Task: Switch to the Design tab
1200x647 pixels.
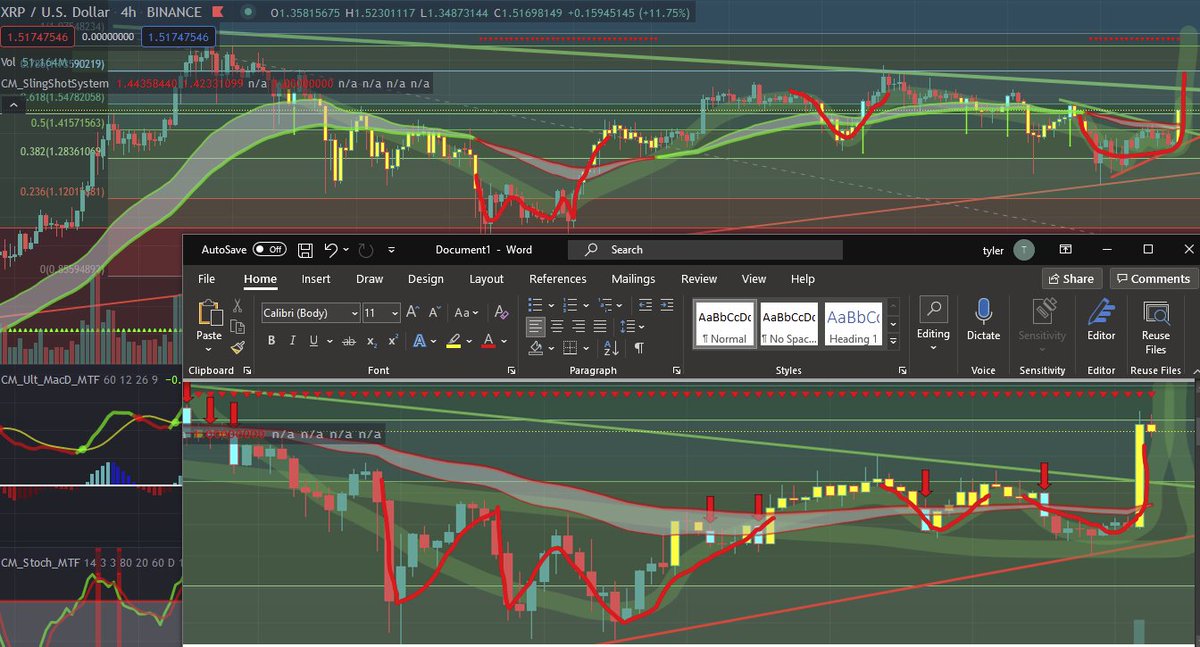Action: pyautogui.click(x=425, y=279)
